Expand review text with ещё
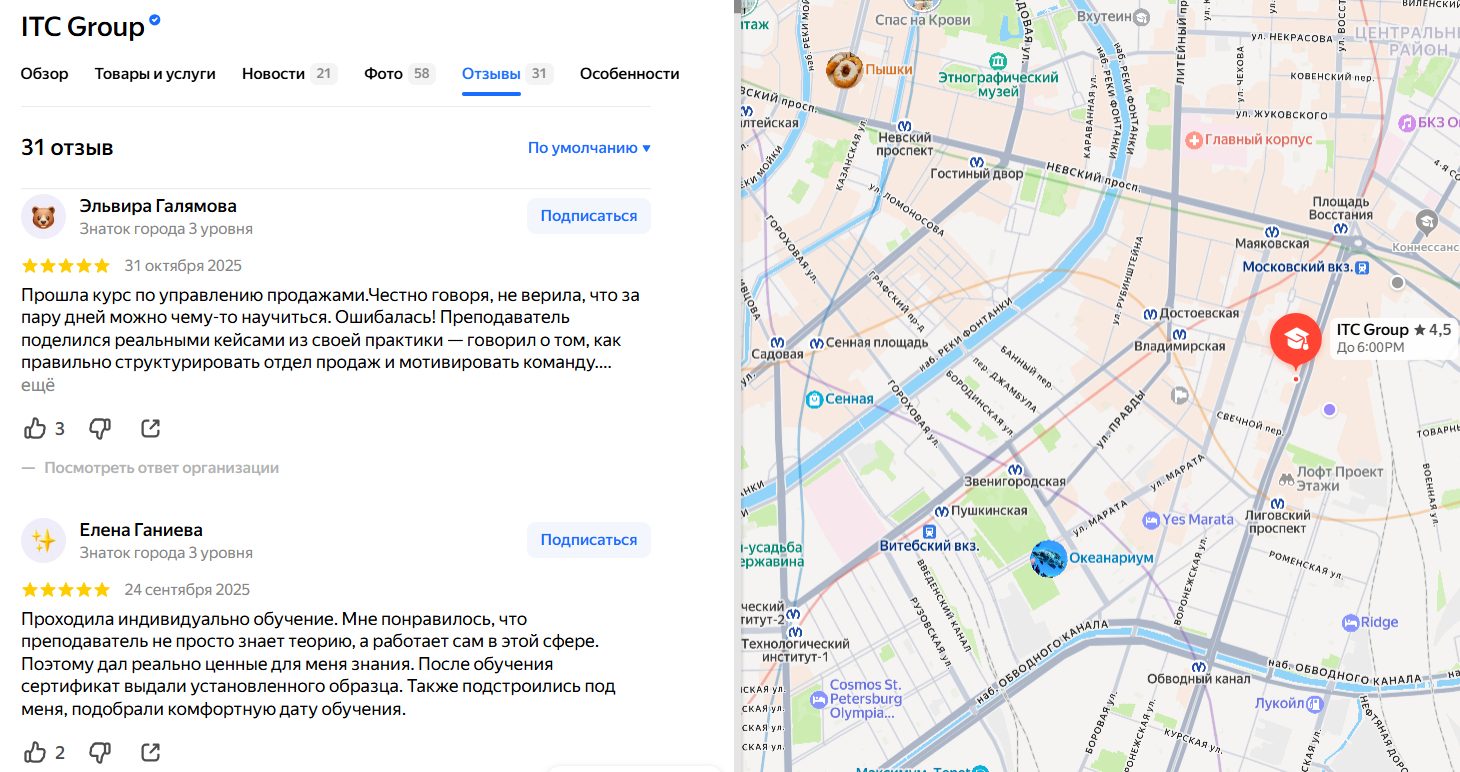The image size is (1460, 772). (38, 385)
